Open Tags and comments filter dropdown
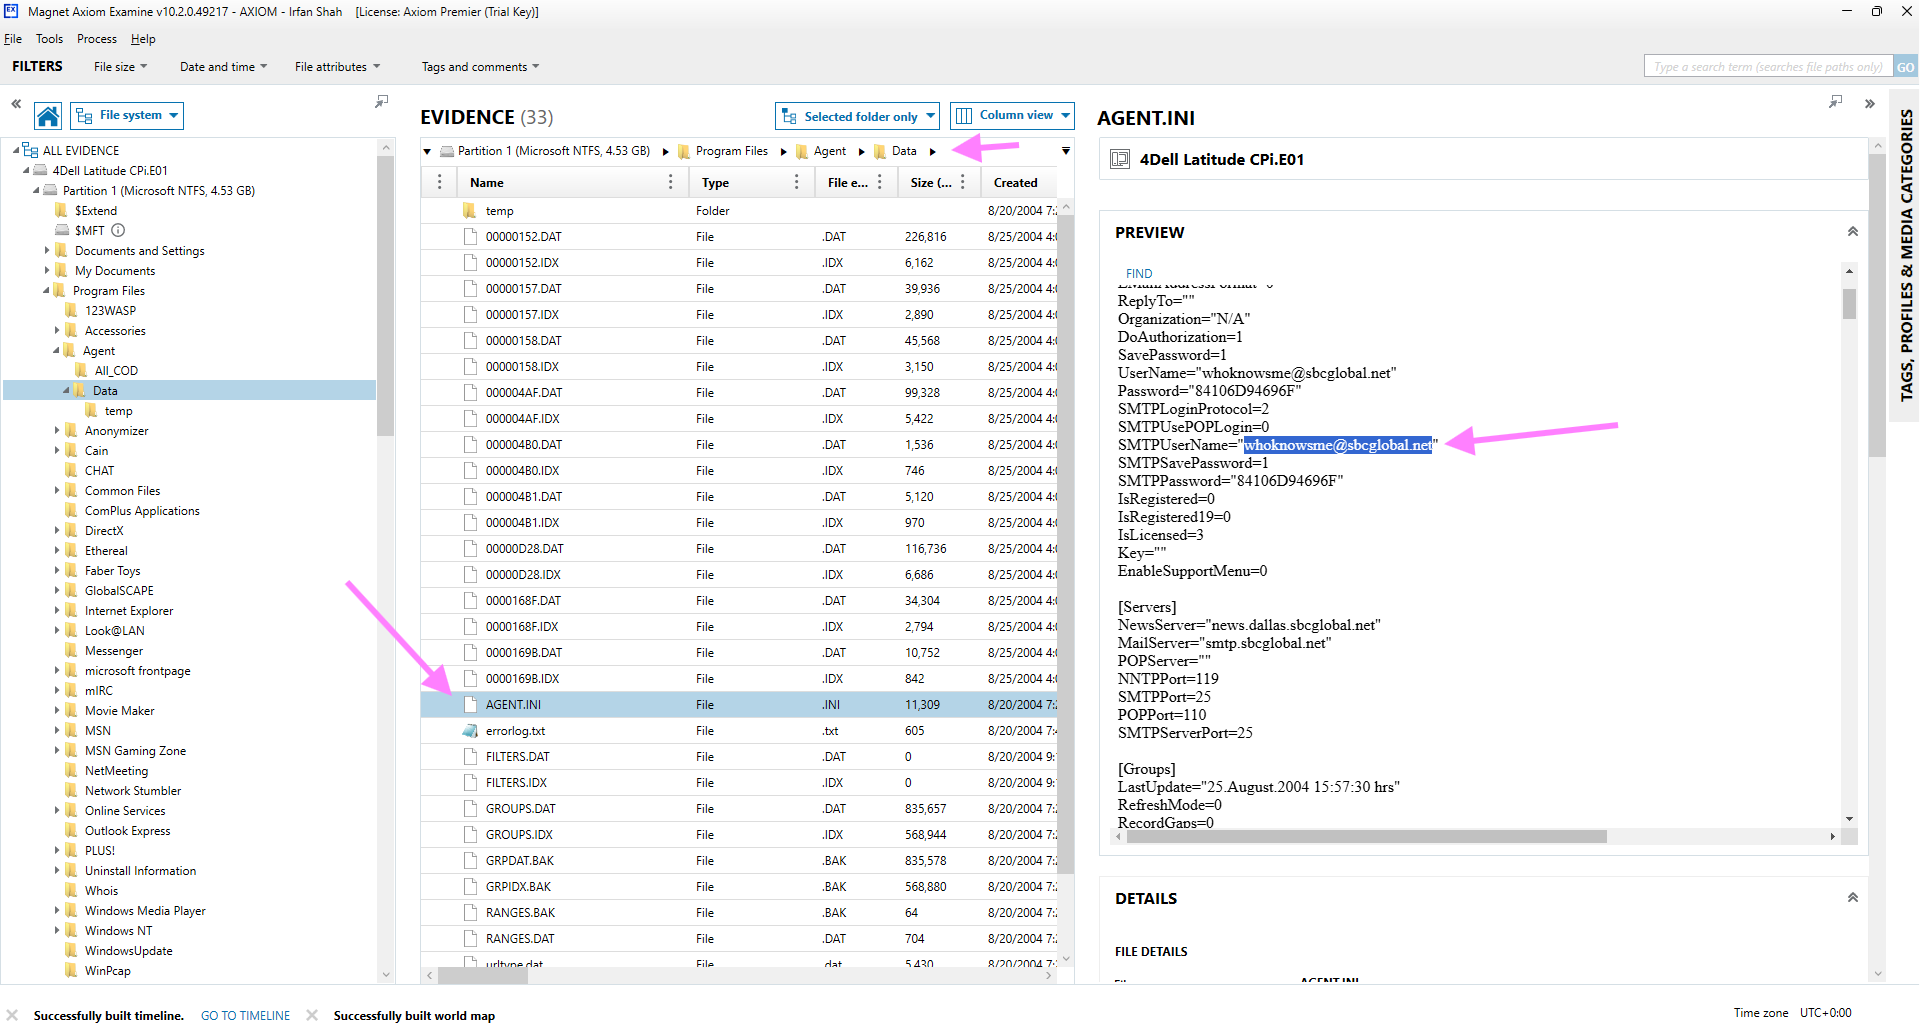This screenshot has width=1920, height=1030. tap(480, 67)
